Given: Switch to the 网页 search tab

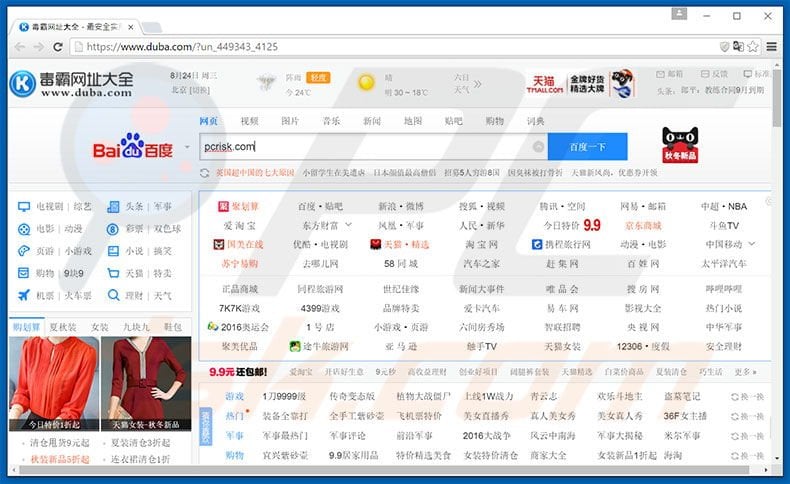Looking at the screenshot, I should (x=209, y=121).
